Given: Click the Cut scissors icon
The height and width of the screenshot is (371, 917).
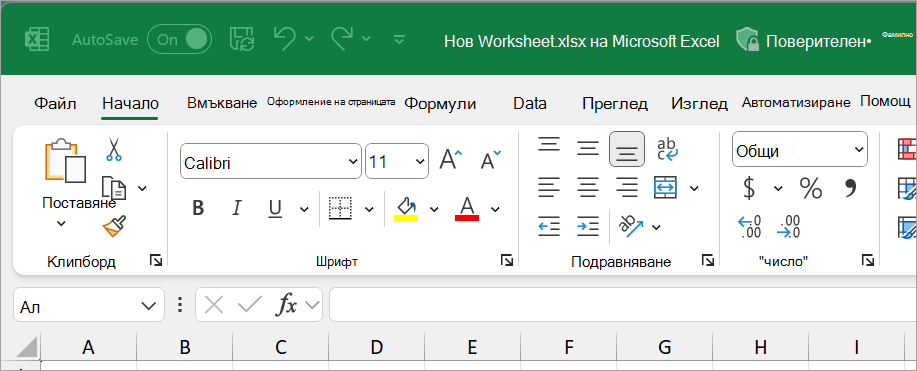Looking at the screenshot, I should pyautogui.click(x=113, y=149).
